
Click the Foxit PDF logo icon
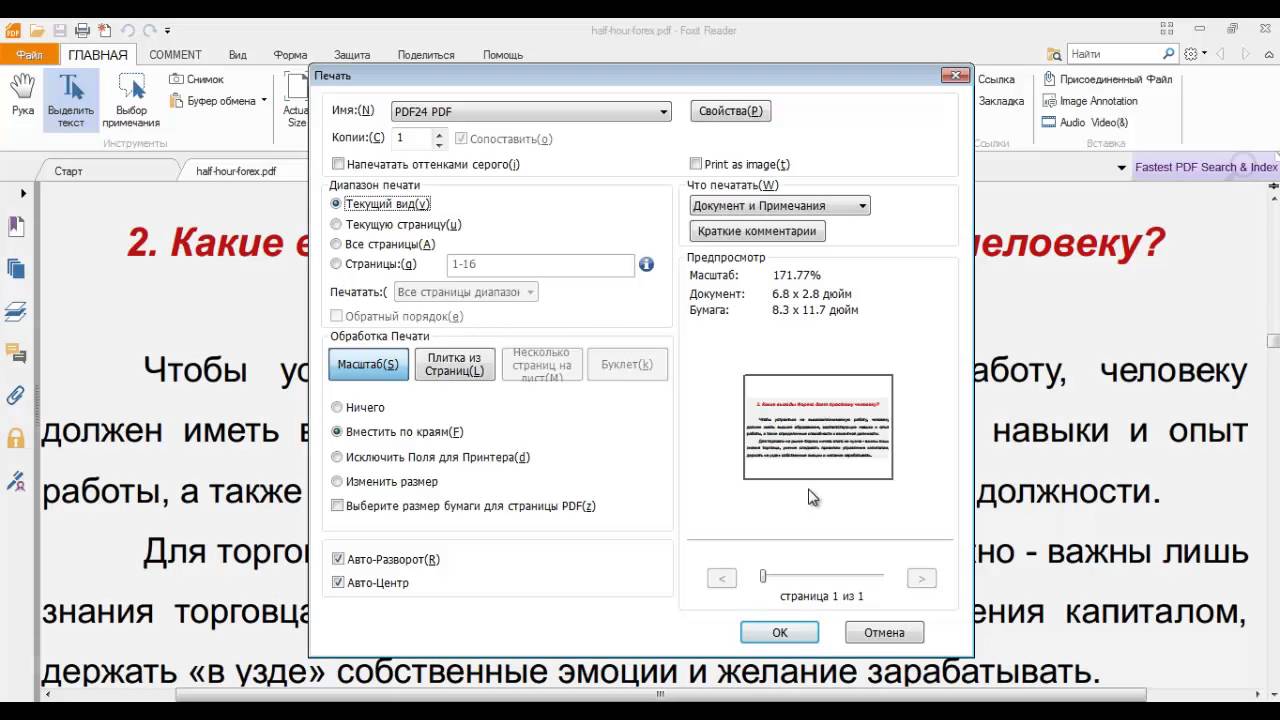click(x=13, y=30)
